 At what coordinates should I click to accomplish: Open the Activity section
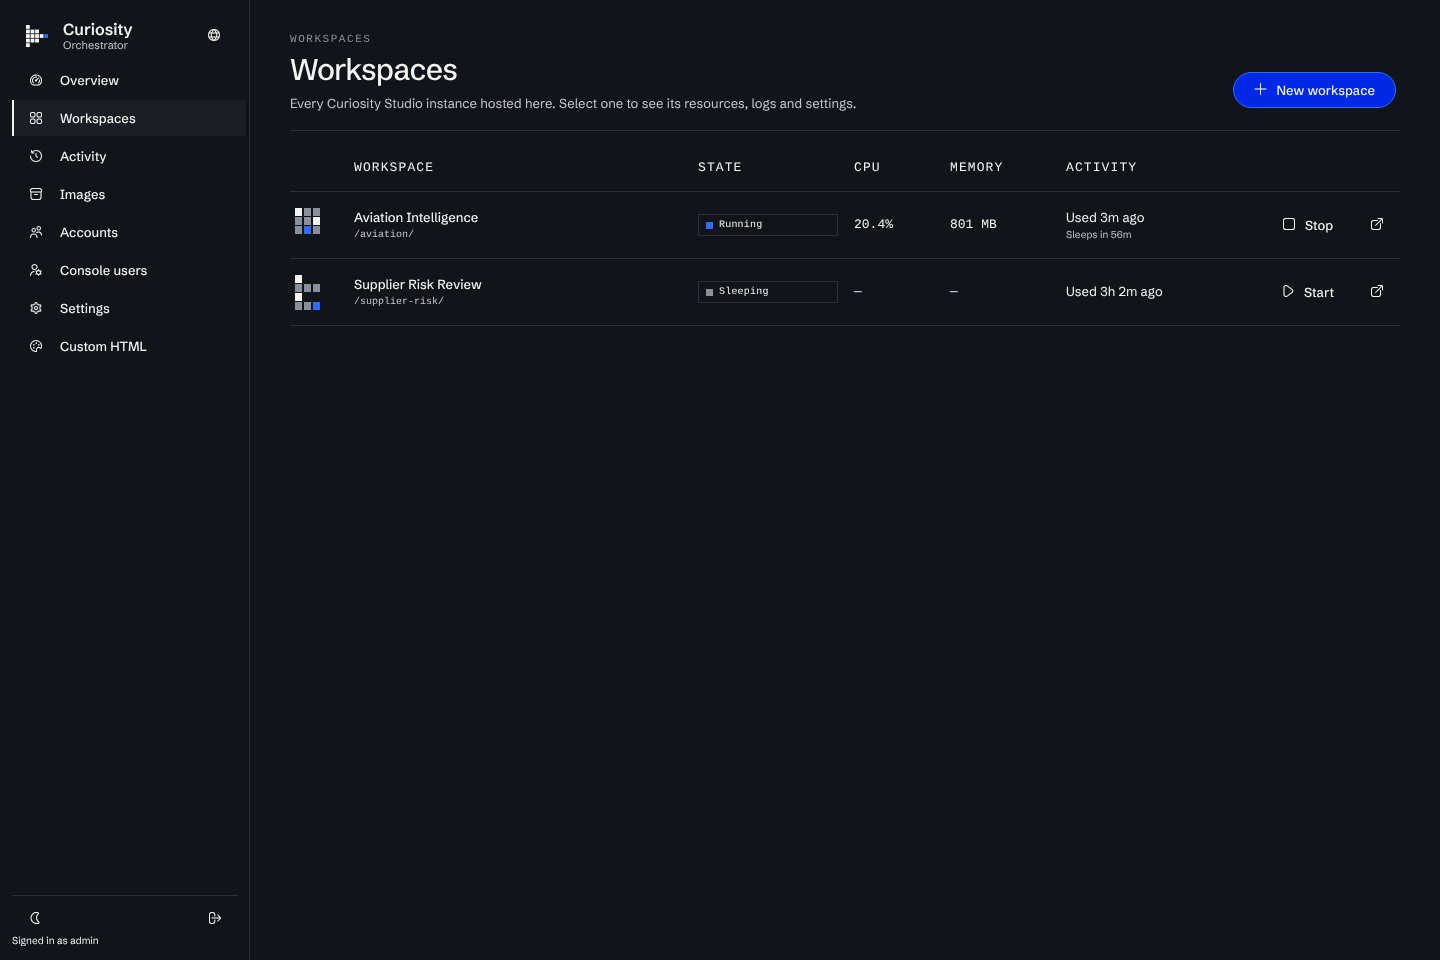pos(129,156)
